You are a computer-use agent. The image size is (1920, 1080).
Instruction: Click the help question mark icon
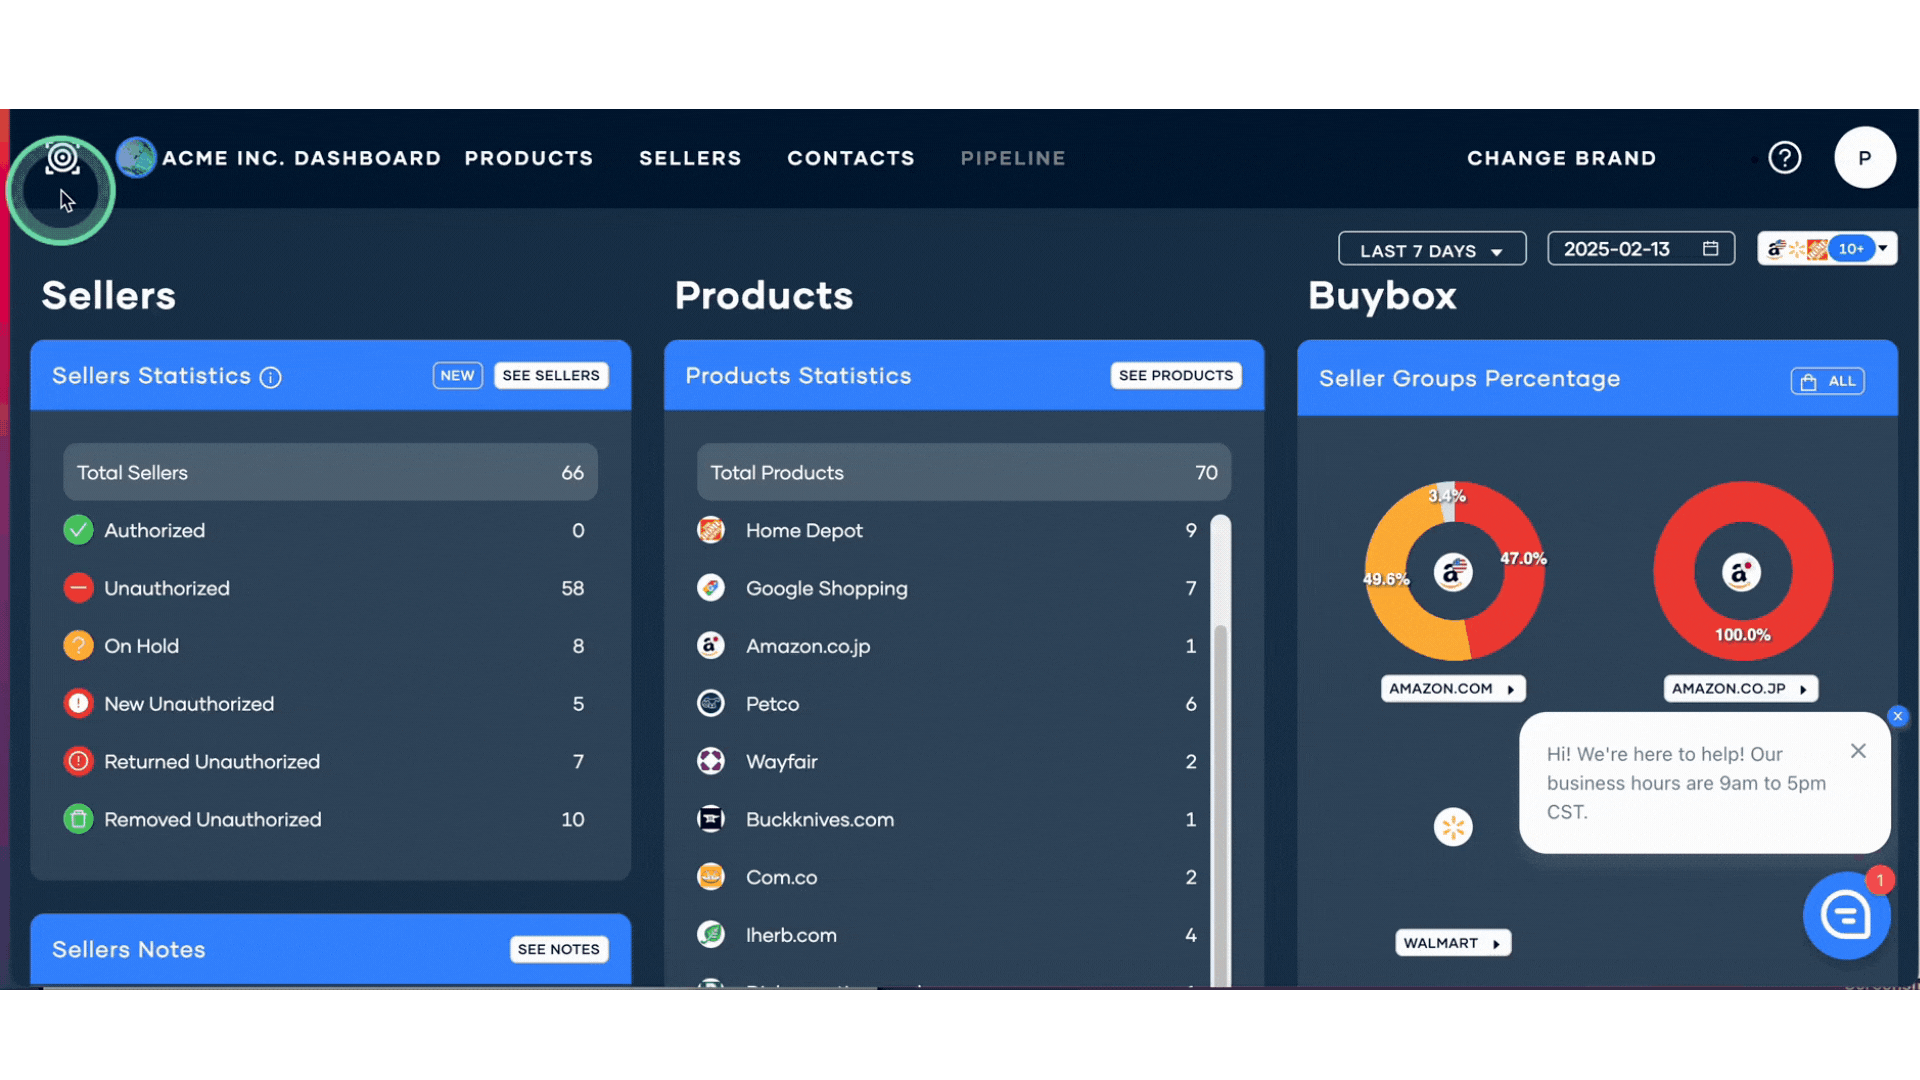point(1784,158)
